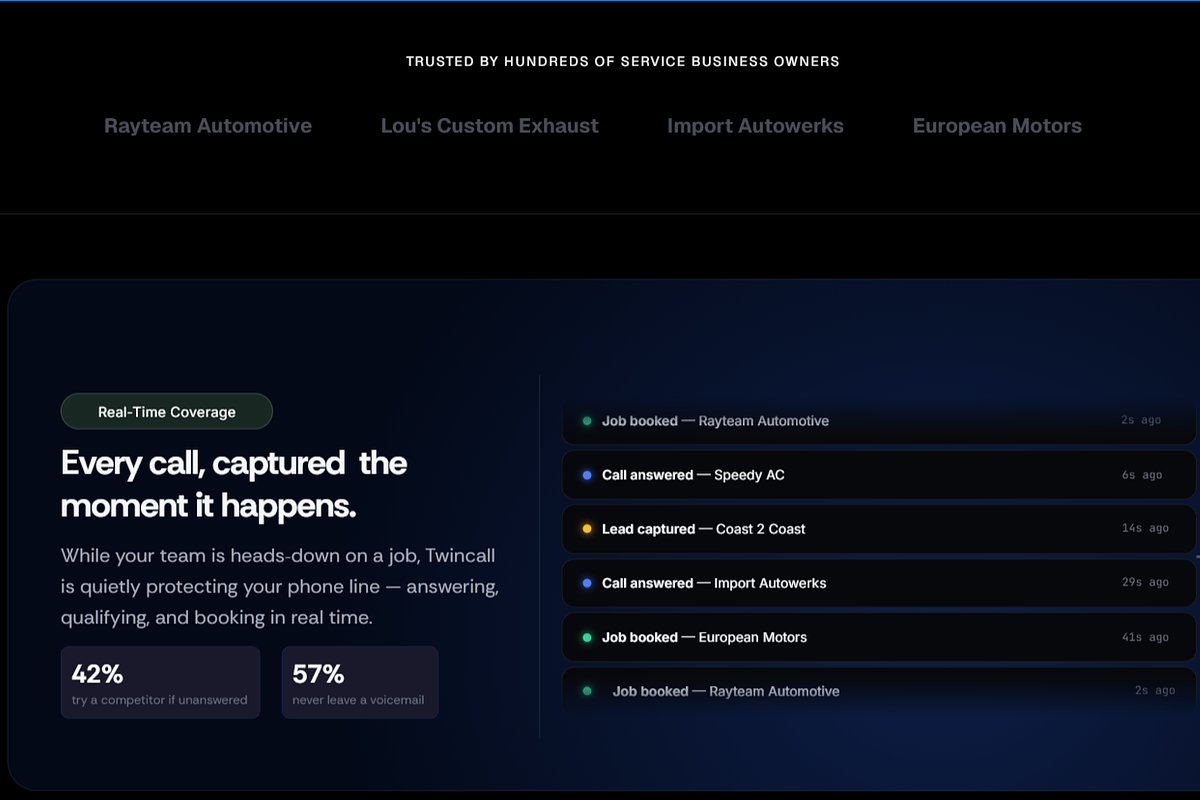Image resolution: width=1200 pixels, height=800 pixels.
Task: Click 'try a competitor if unanswered' caption
Action: point(159,700)
